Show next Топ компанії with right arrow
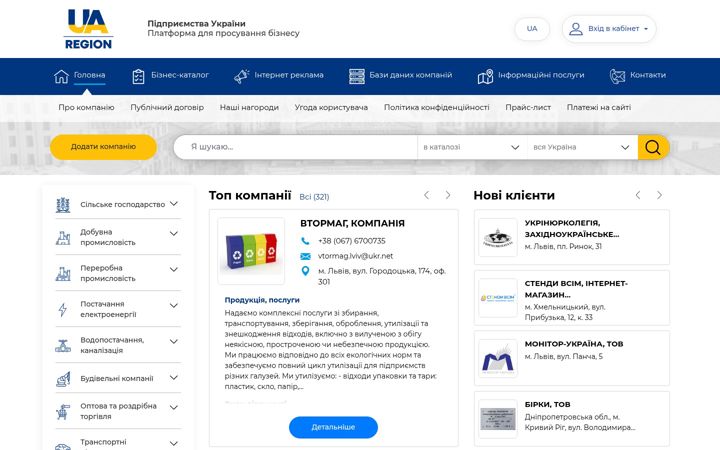This screenshot has height=450, width=720. (x=448, y=196)
